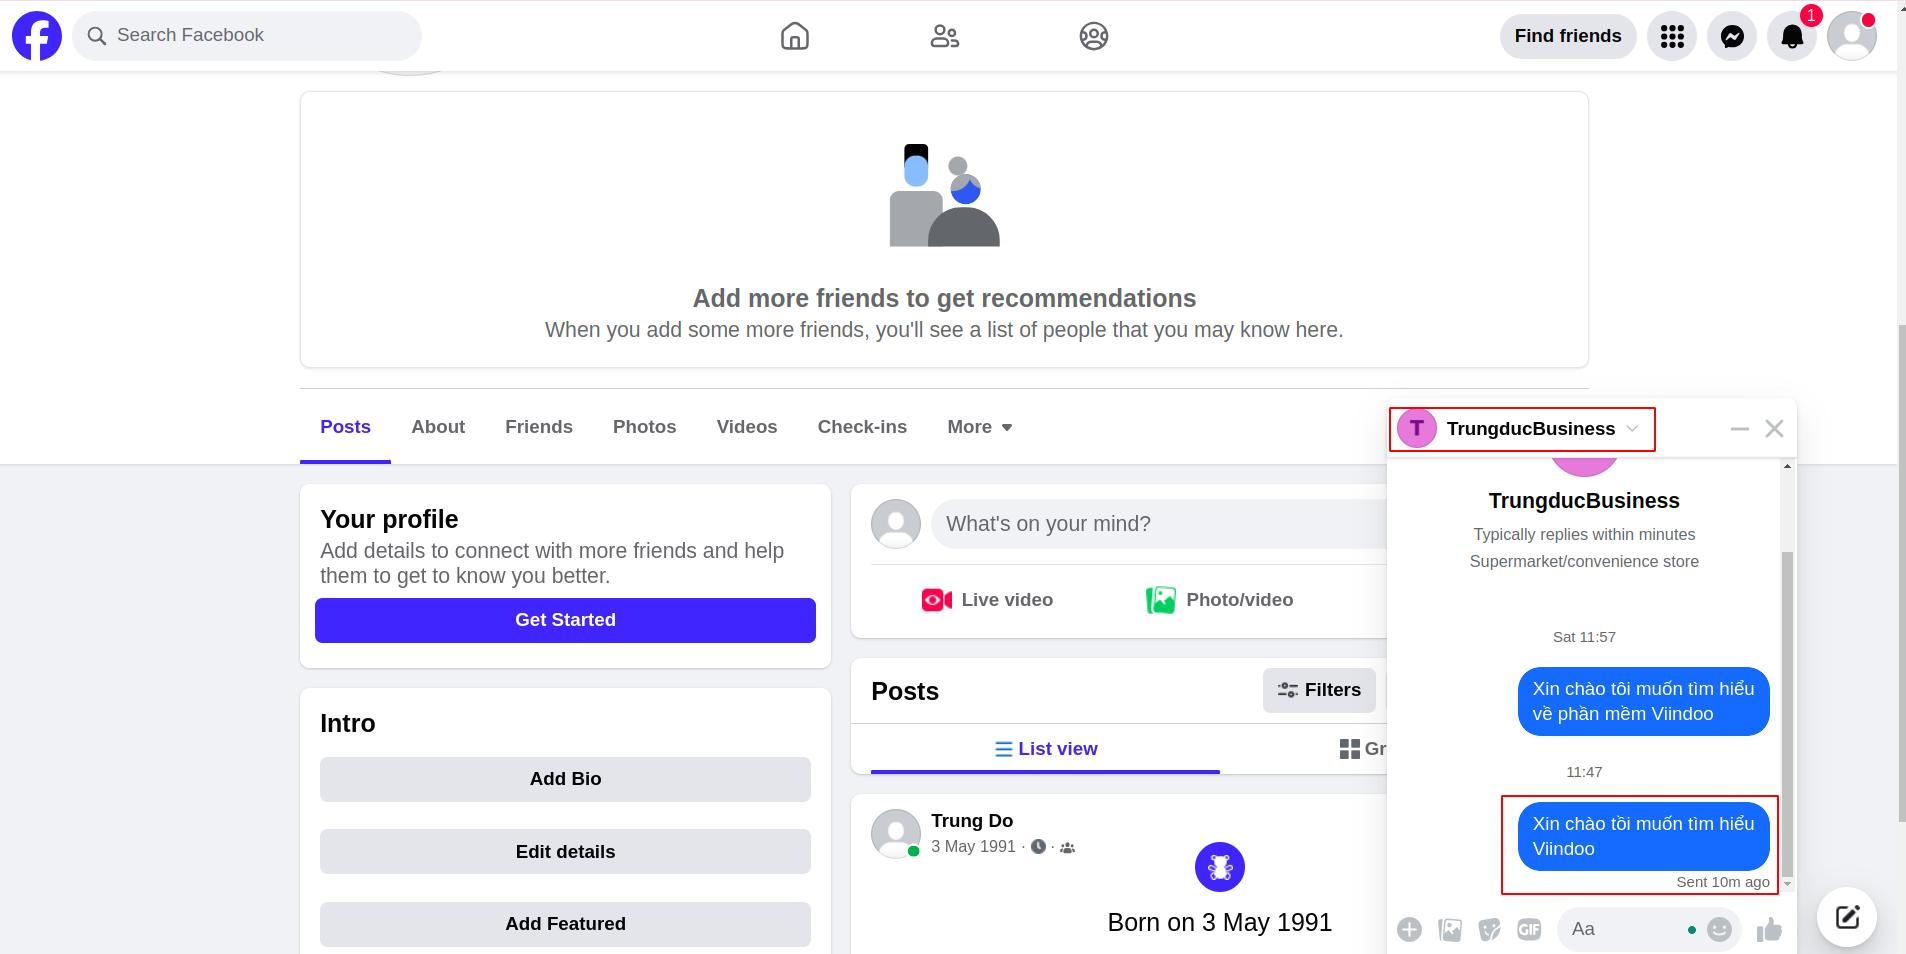This screenshot has width=1906, height=954.
Task: Open the Friends icon in top navigation
Action: pyautogui.click(x=944, y=36)
